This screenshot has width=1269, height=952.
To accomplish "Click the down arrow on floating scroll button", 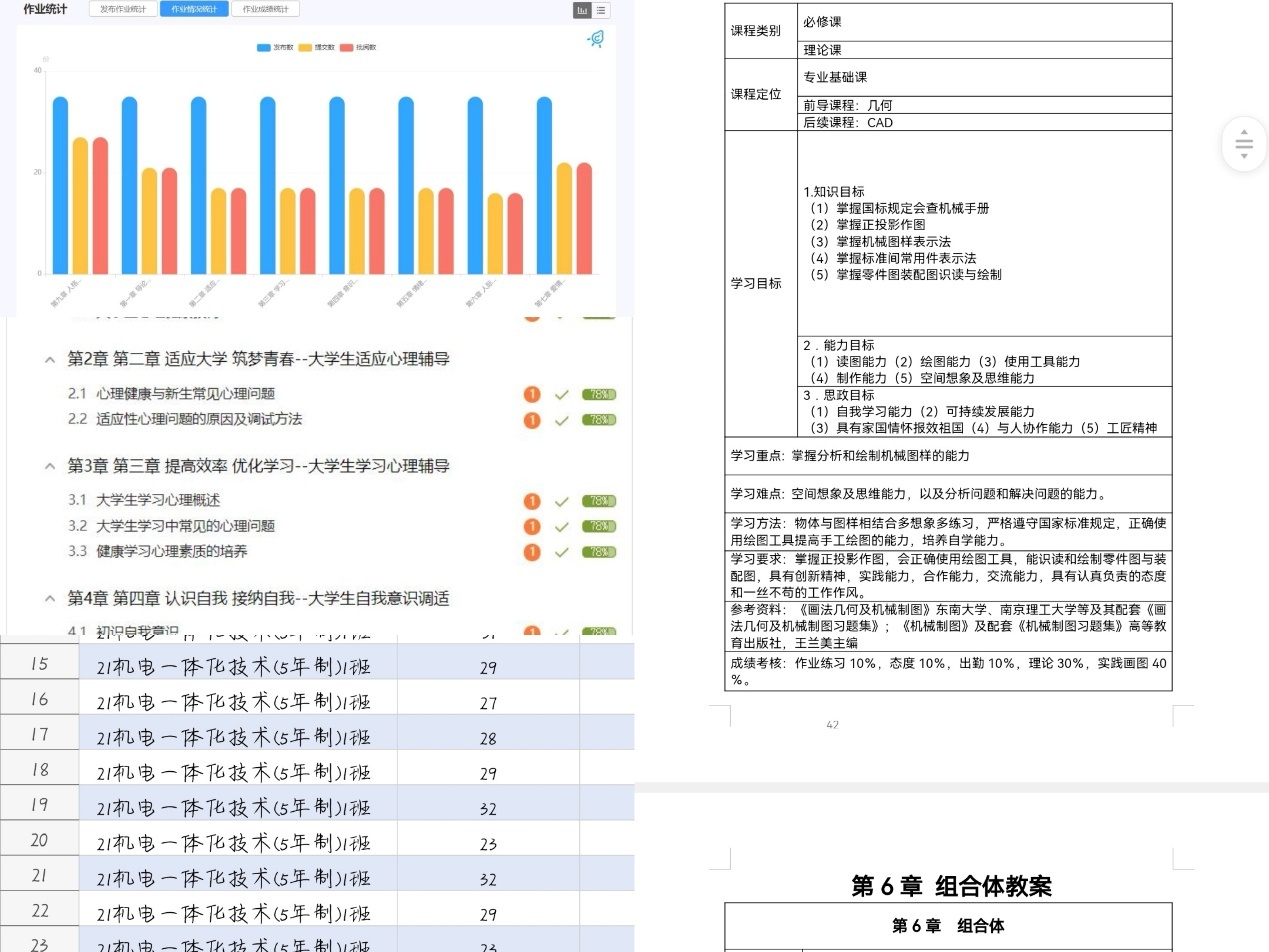I will point(1244,155).
